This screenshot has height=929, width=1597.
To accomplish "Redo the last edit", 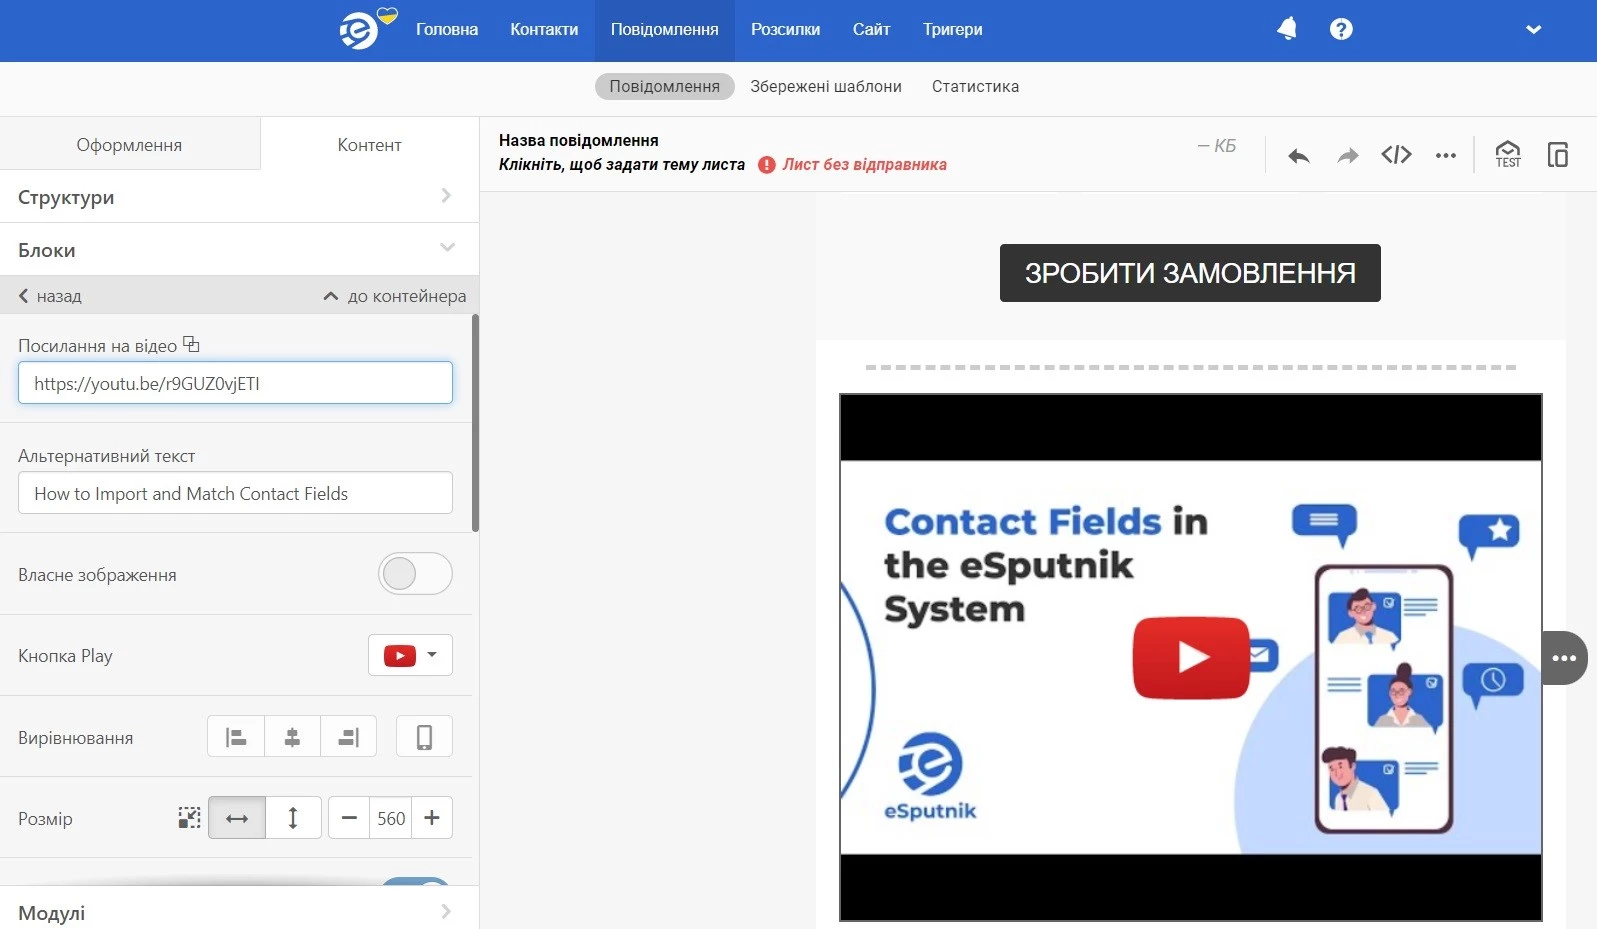I will coord(1348,155).
